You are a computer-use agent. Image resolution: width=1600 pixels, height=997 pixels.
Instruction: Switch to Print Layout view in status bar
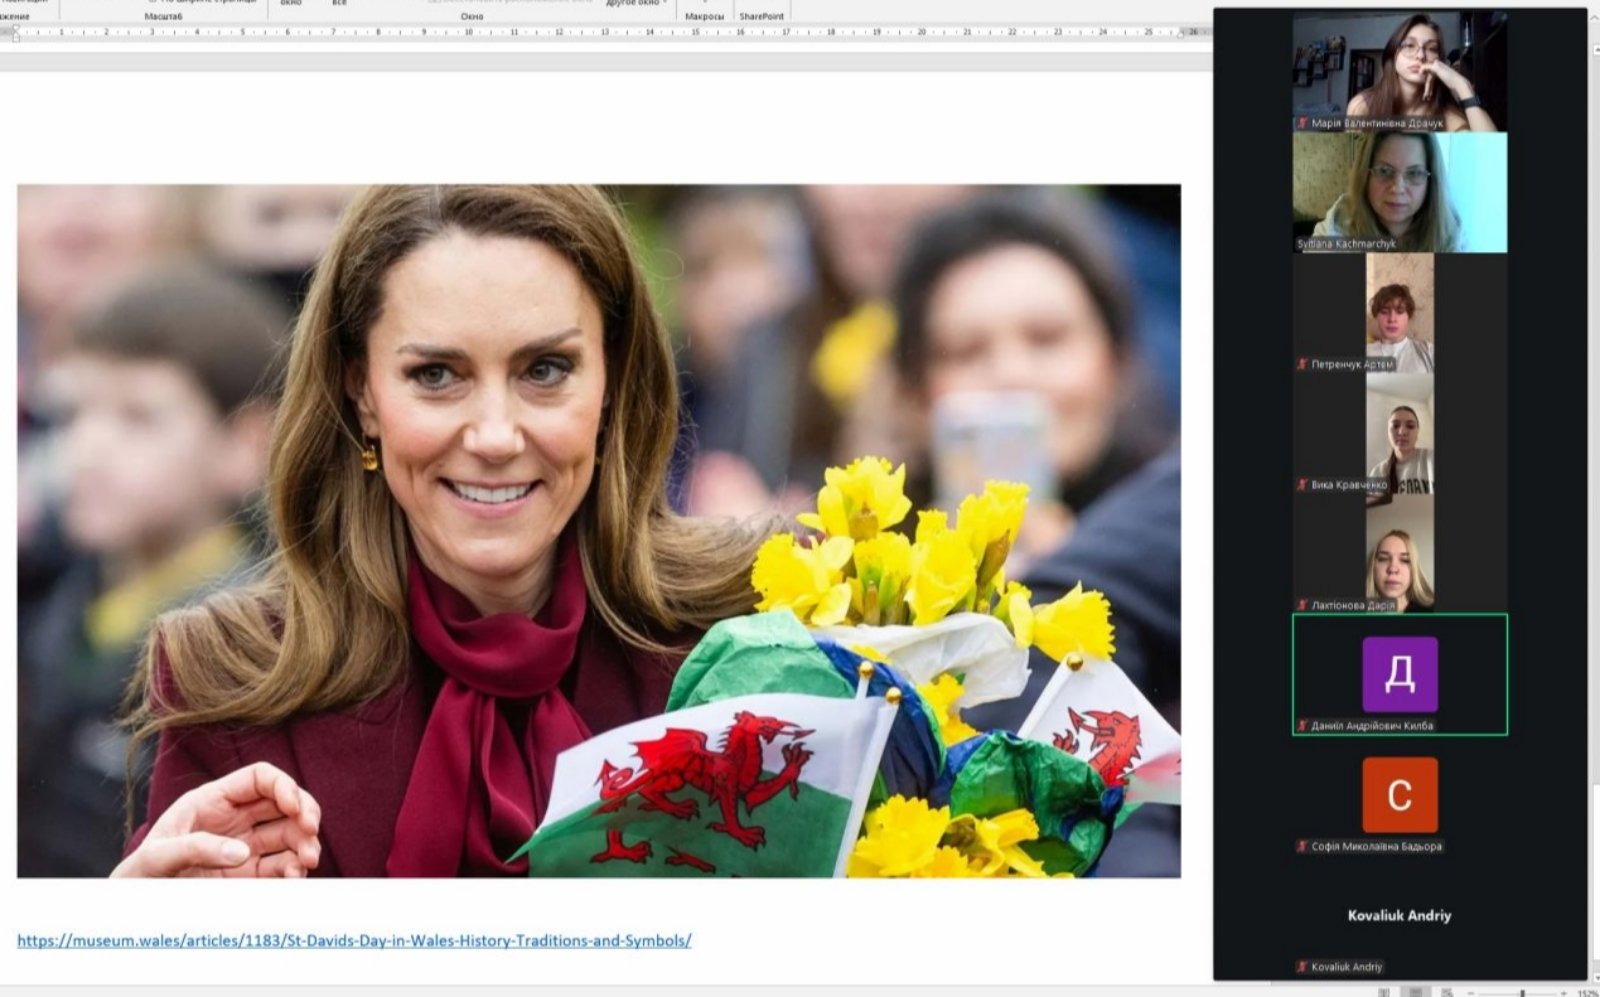point(1415,992)
